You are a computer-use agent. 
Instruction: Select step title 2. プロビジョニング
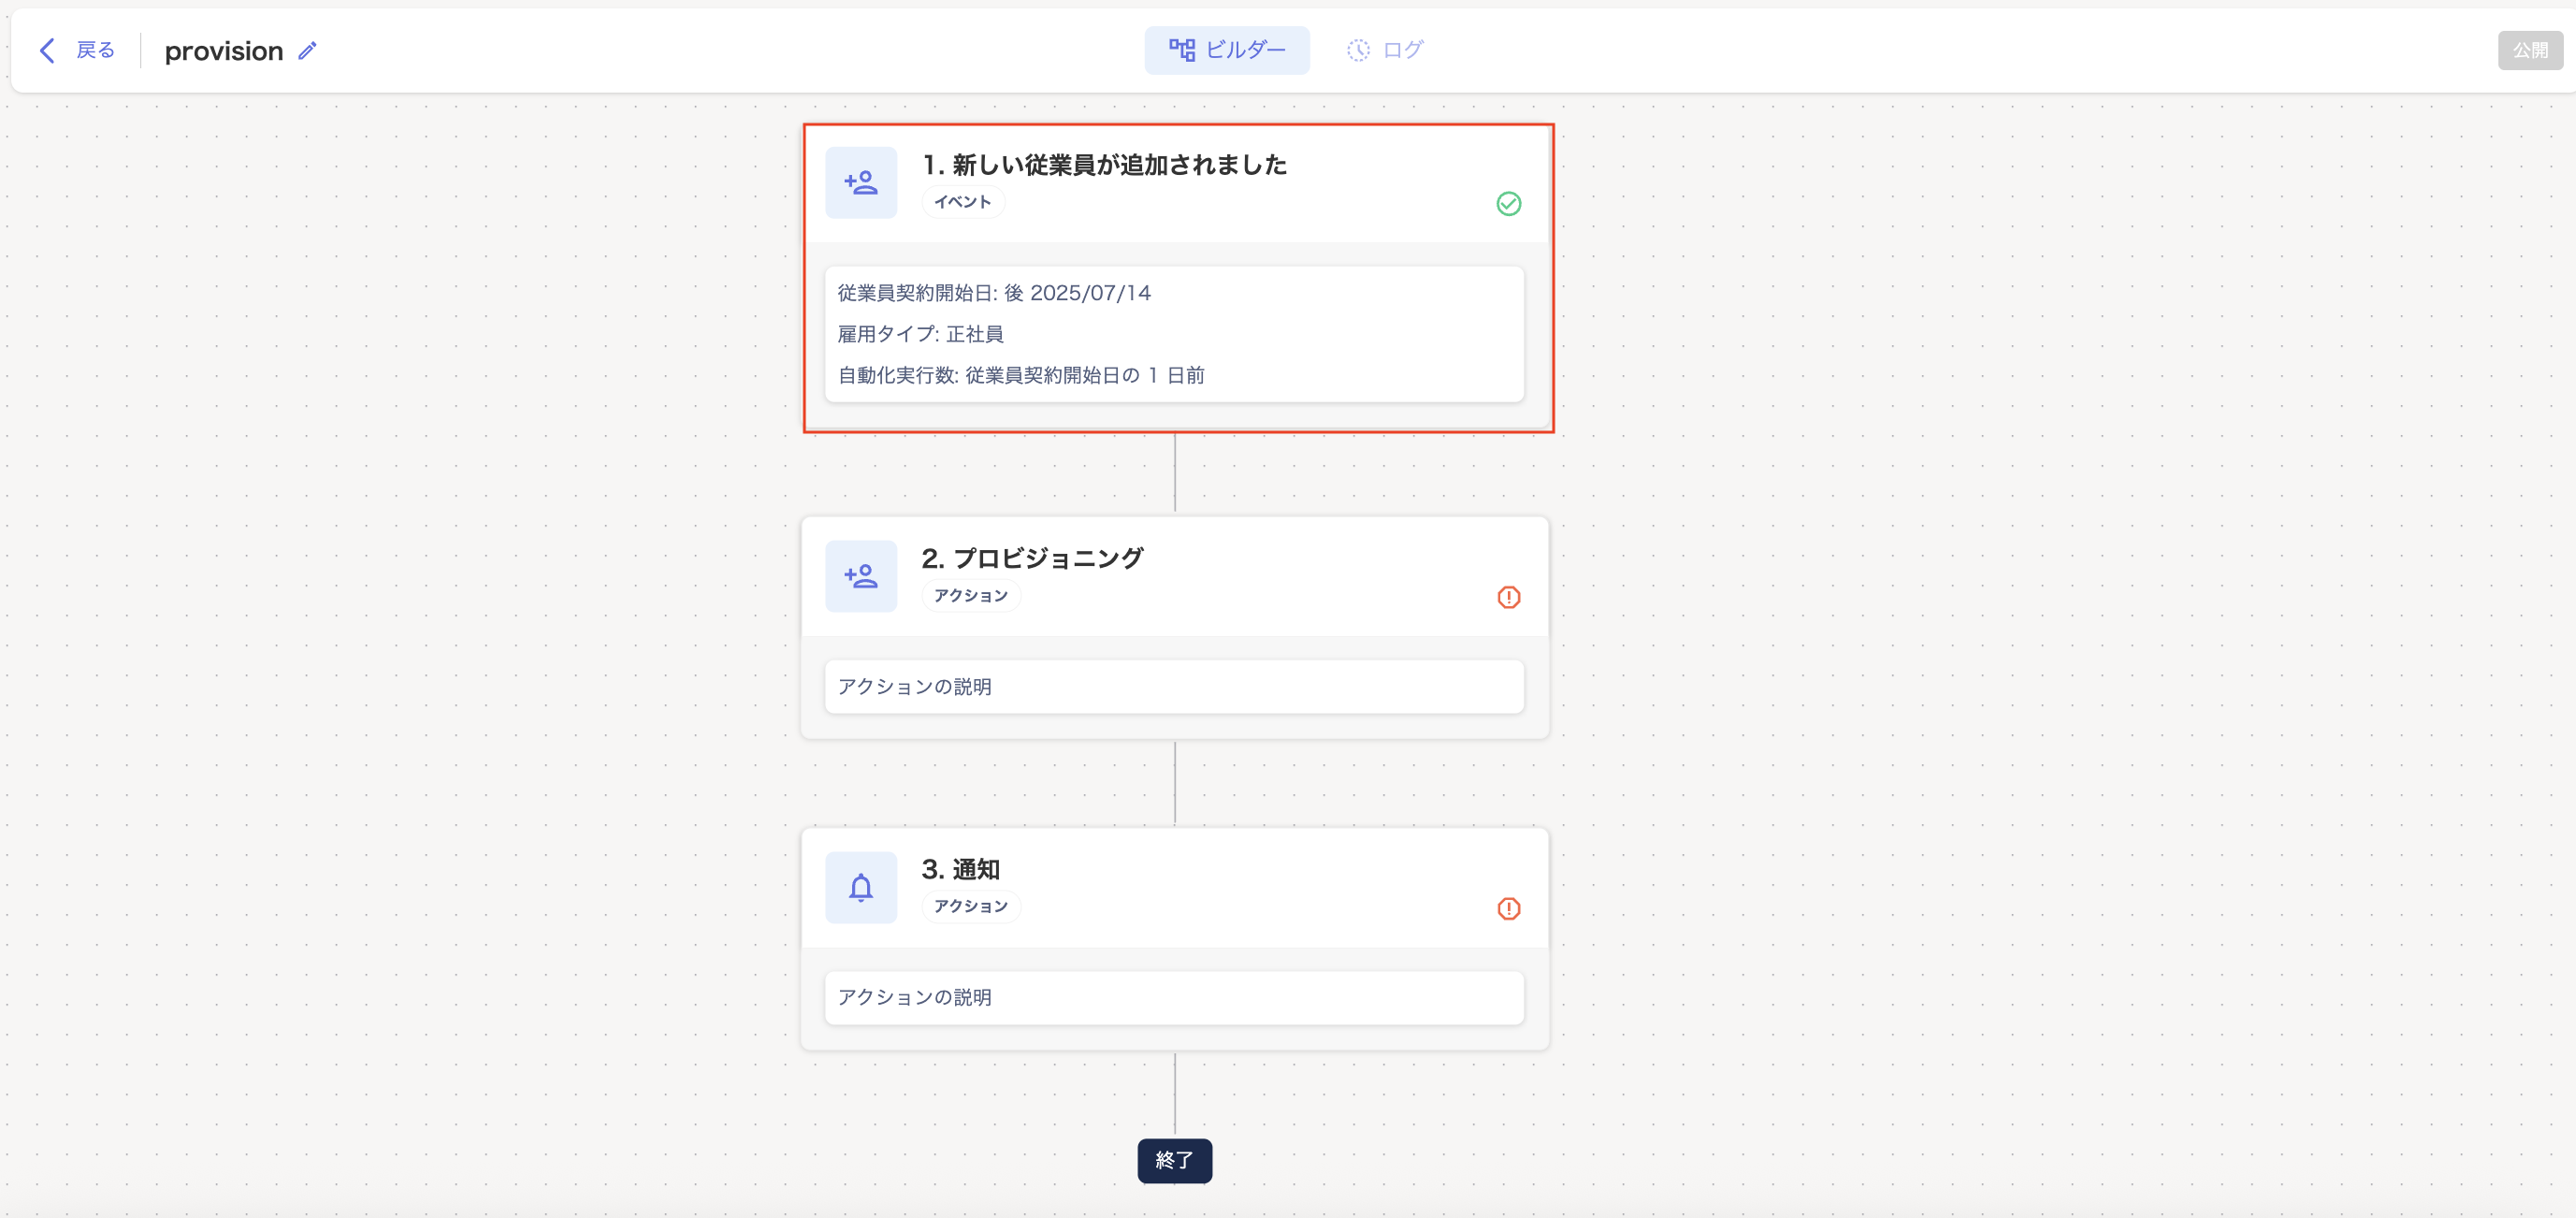[x=1032, y=558]
